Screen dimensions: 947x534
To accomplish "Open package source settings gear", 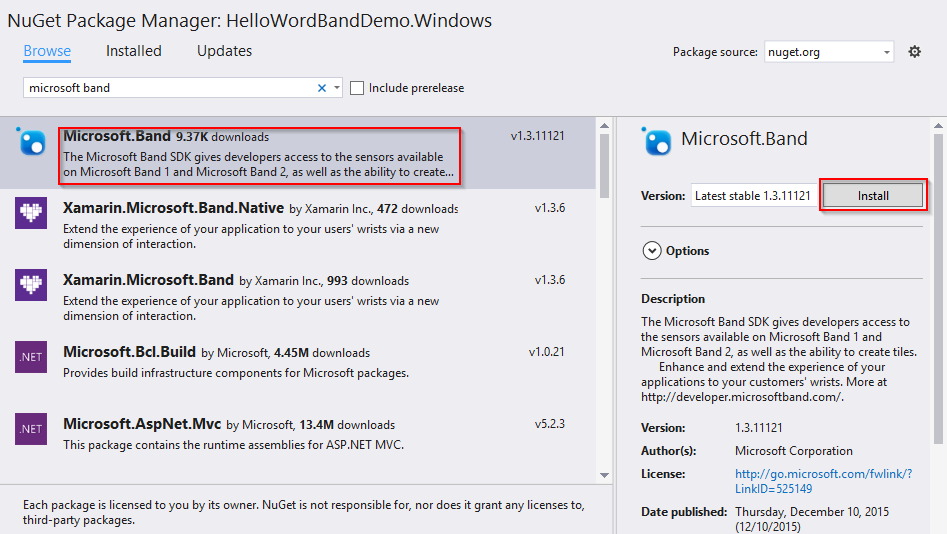I will click(x=914, y=52).
